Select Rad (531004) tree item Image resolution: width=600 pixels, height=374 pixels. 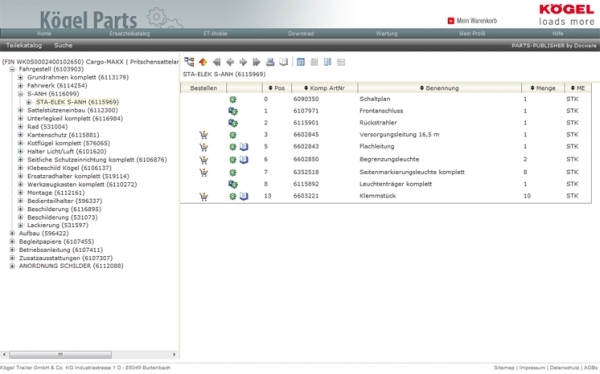[47, 127]
